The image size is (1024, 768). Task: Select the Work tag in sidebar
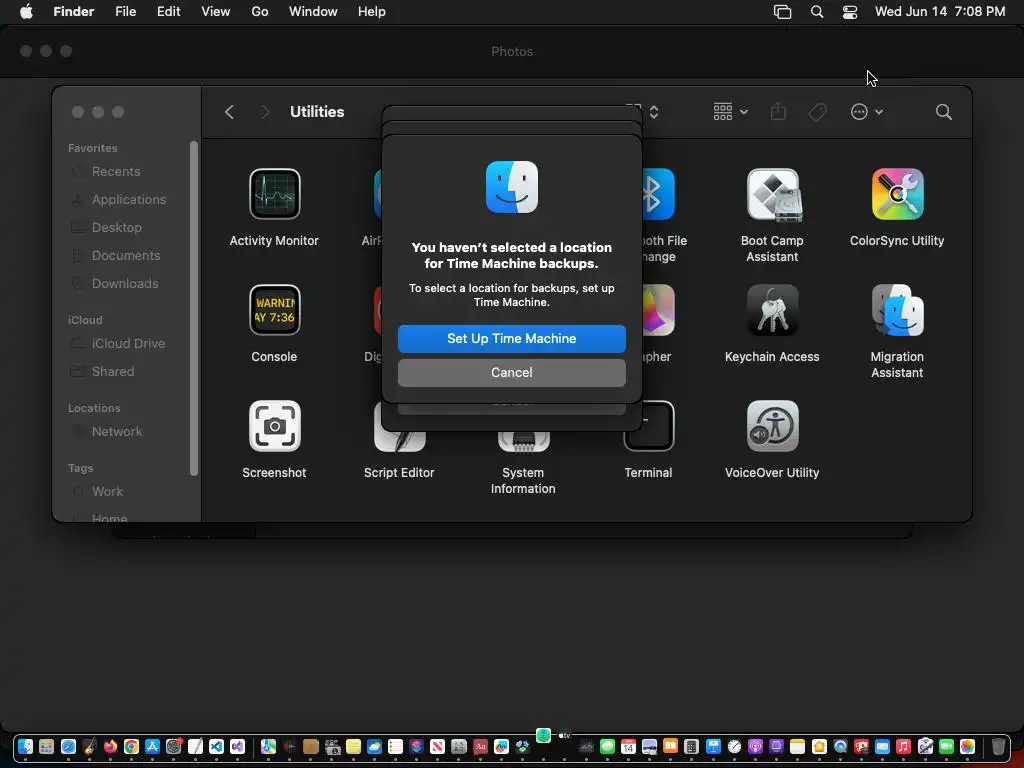pos(108,492)
